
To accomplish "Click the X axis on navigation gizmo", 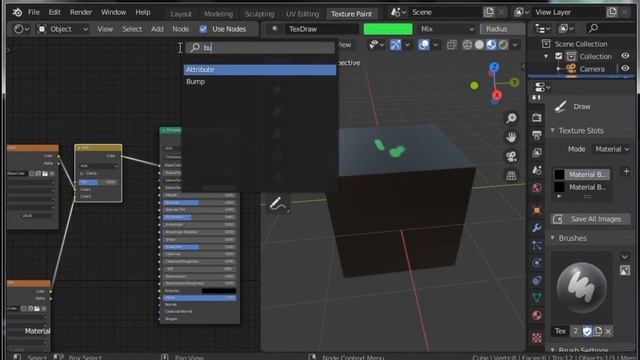I will [x=496, y=95].
